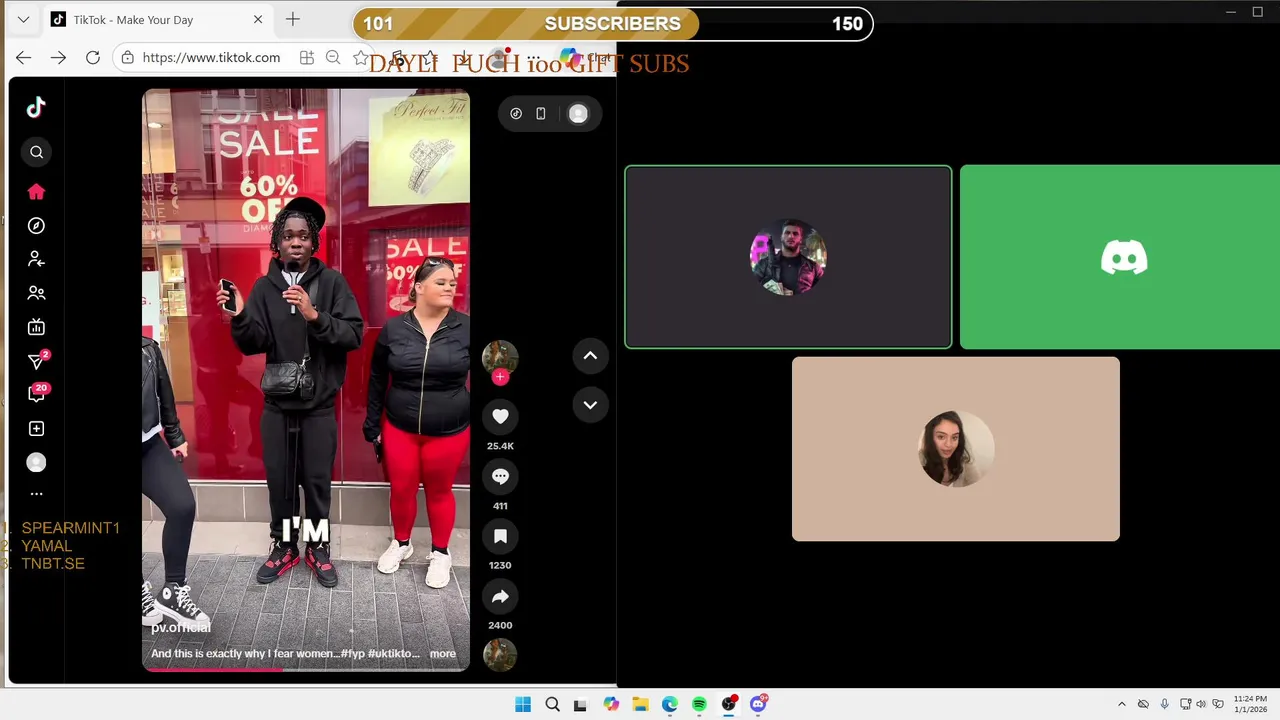Close the TikTok browser tab

[x=258, y=19]
